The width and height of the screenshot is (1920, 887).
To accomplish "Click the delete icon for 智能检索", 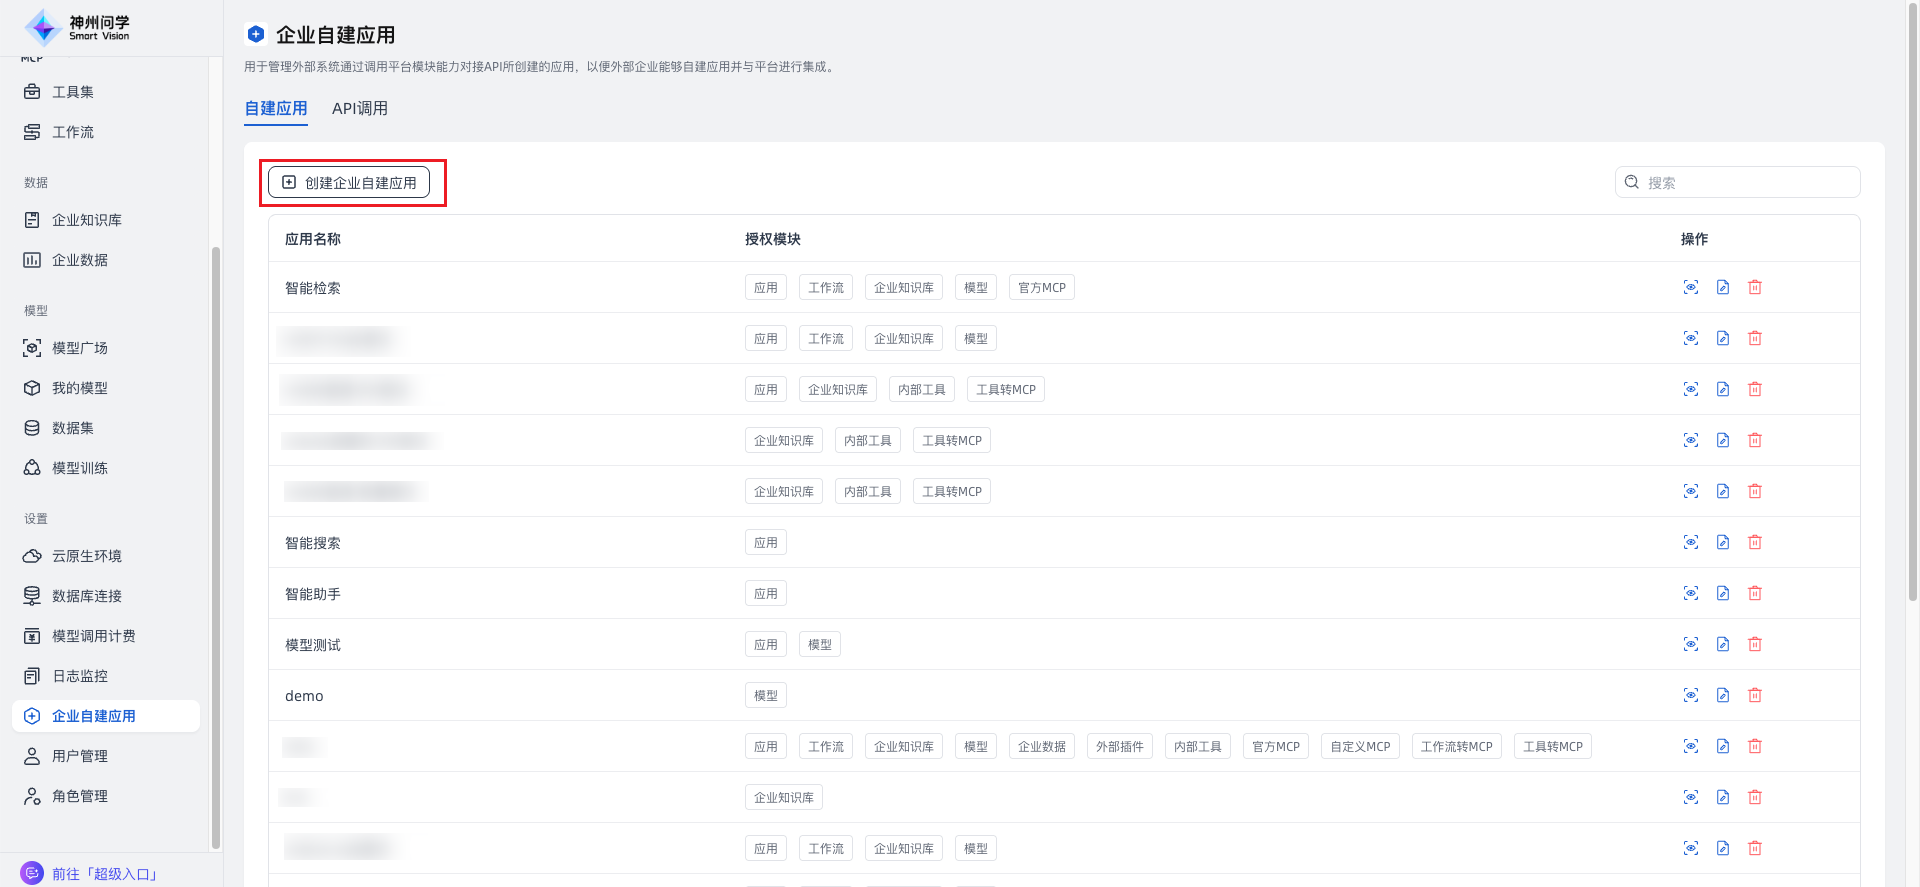I will (x=1754, y=287).
